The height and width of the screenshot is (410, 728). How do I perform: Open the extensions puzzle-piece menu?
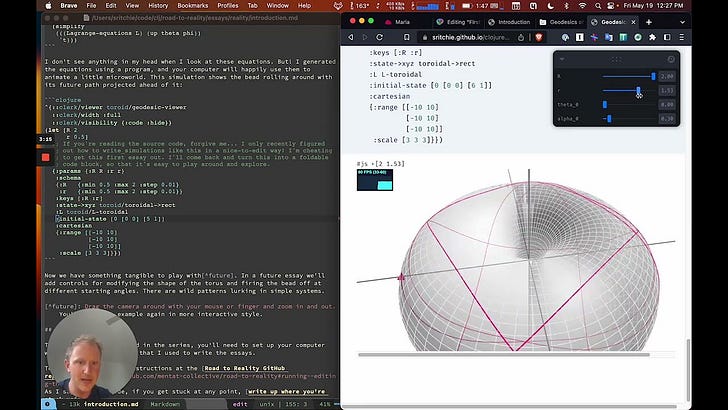point(652,37)
